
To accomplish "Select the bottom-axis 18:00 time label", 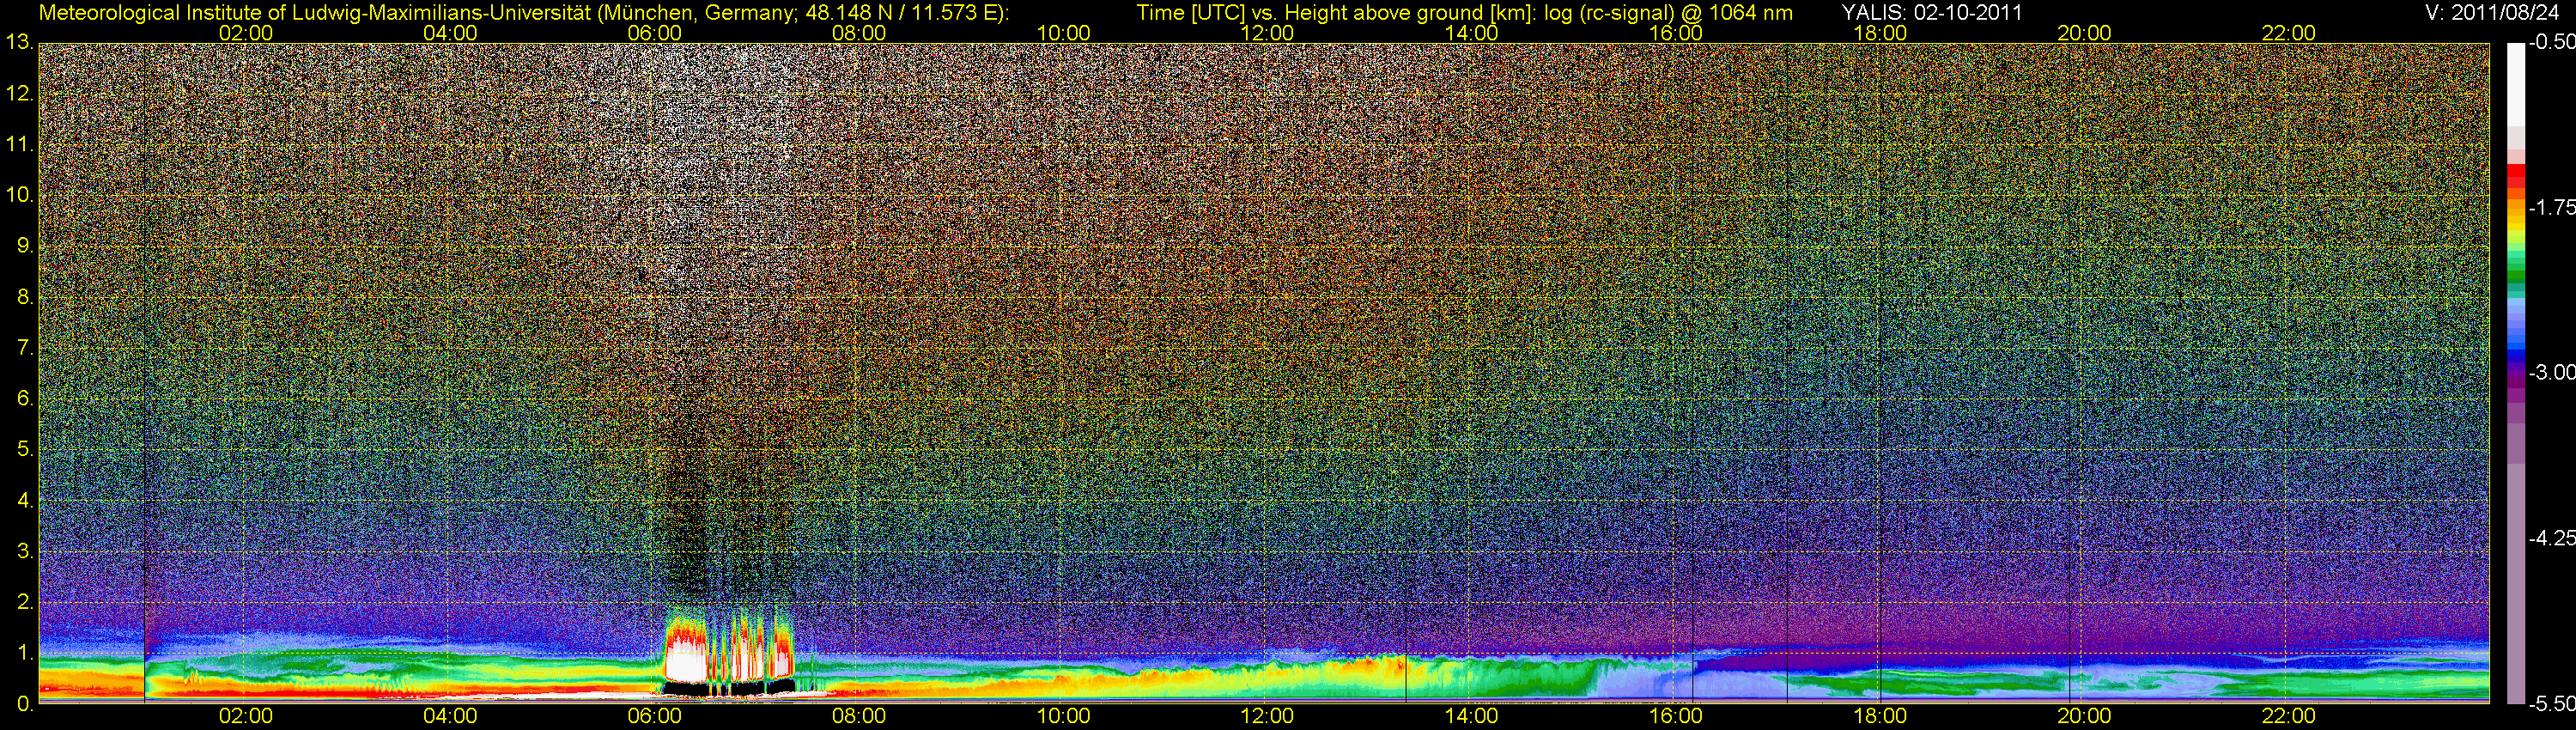I will [1880, 716].
